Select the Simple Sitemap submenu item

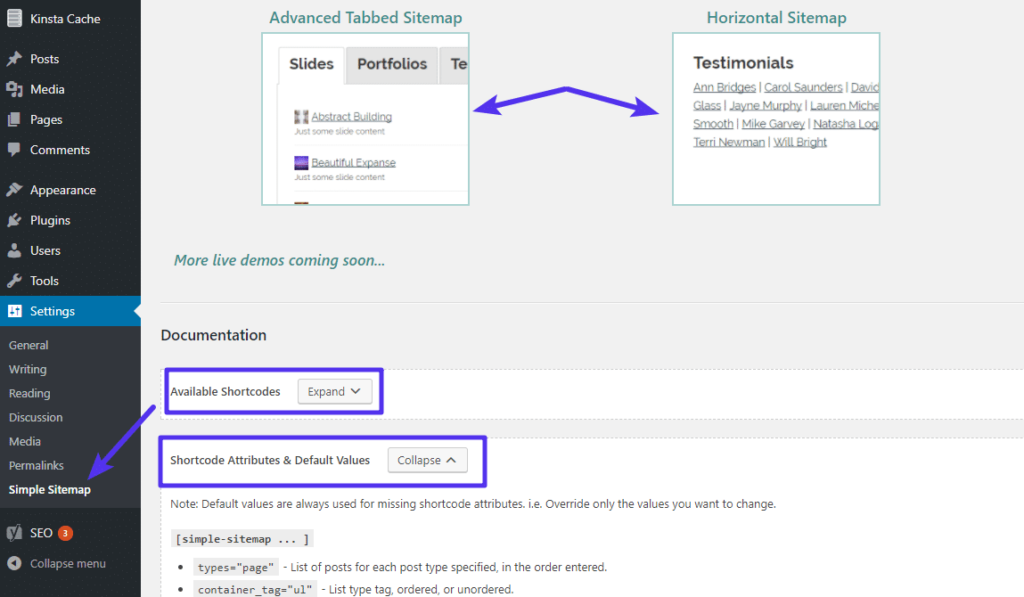pyautogui.click(x=50, y=490)
